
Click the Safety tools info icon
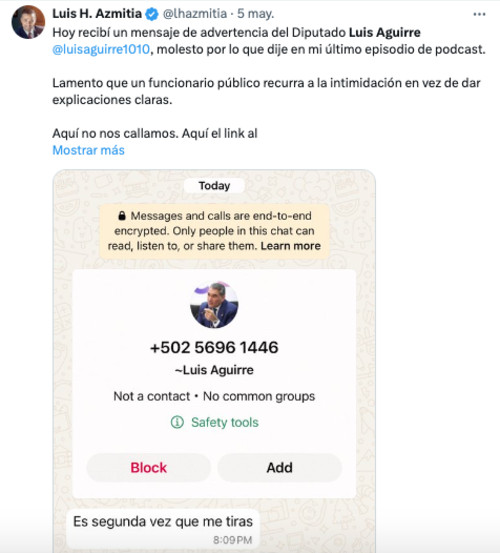click(177, 422)
